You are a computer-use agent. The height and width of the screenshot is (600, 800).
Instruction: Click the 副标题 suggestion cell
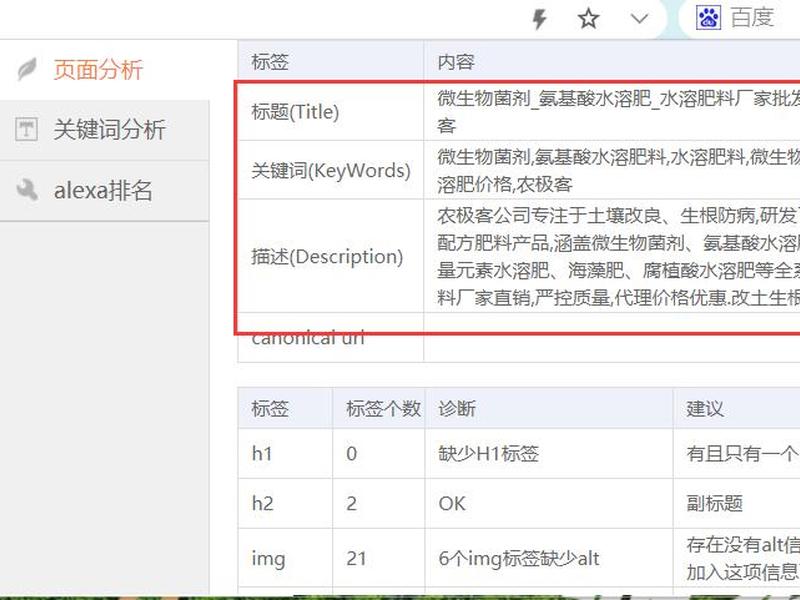[x=714, y=504]
